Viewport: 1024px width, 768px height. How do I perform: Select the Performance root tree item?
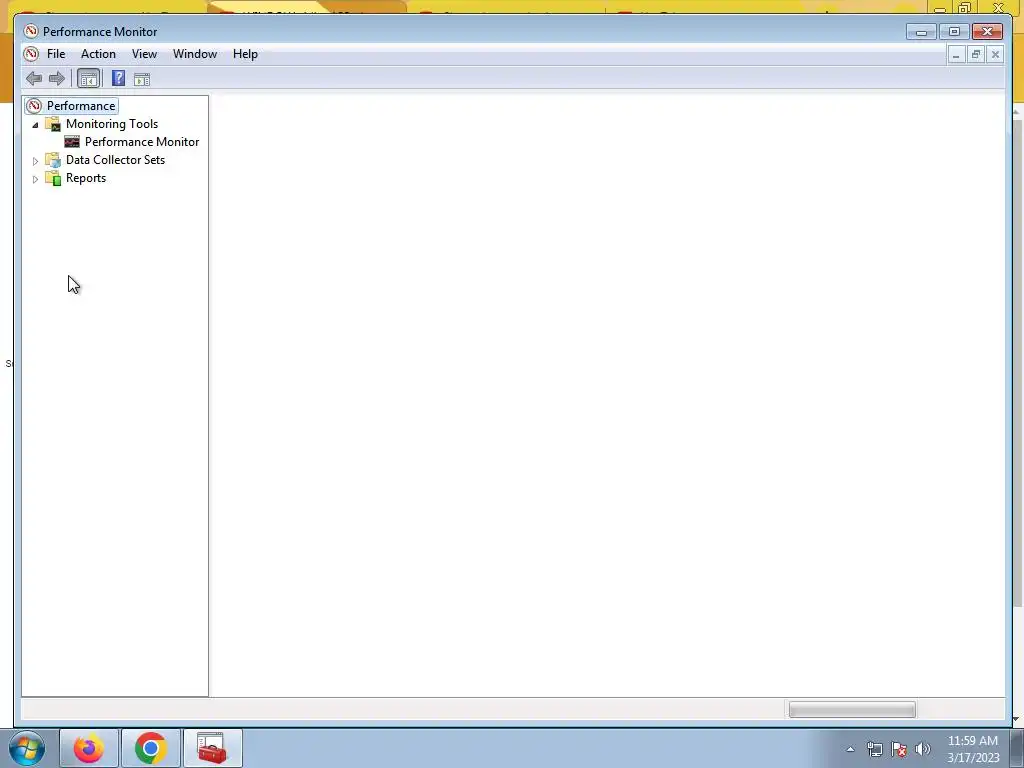tap(81, 106)
